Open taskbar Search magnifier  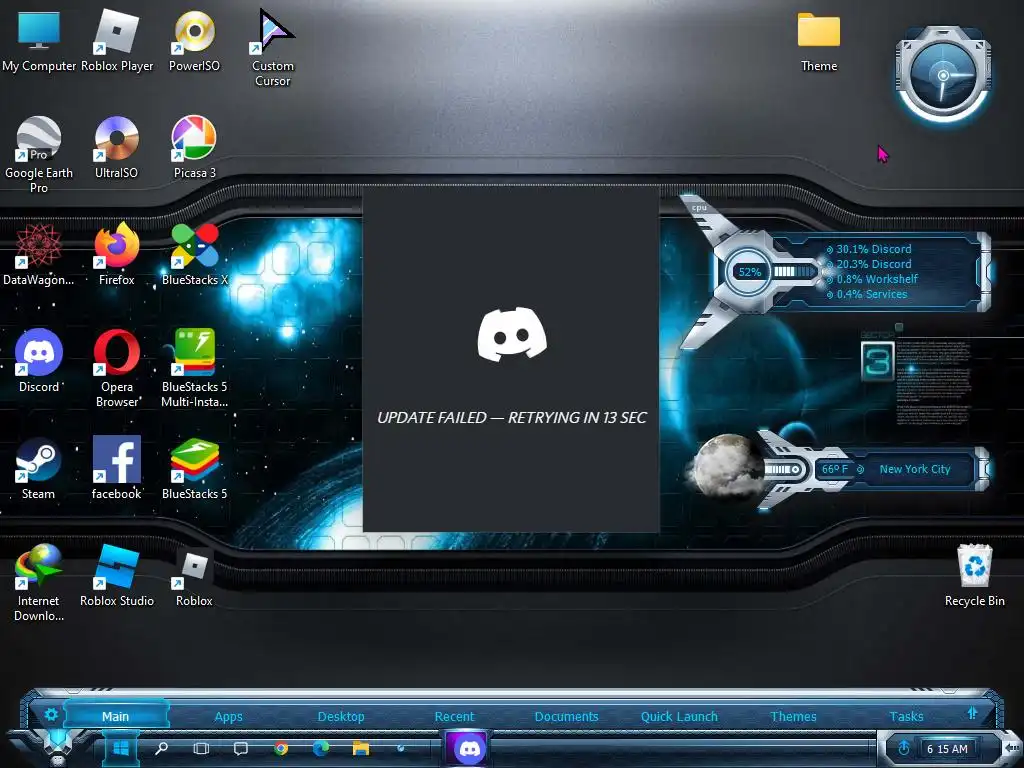(161, 748)
